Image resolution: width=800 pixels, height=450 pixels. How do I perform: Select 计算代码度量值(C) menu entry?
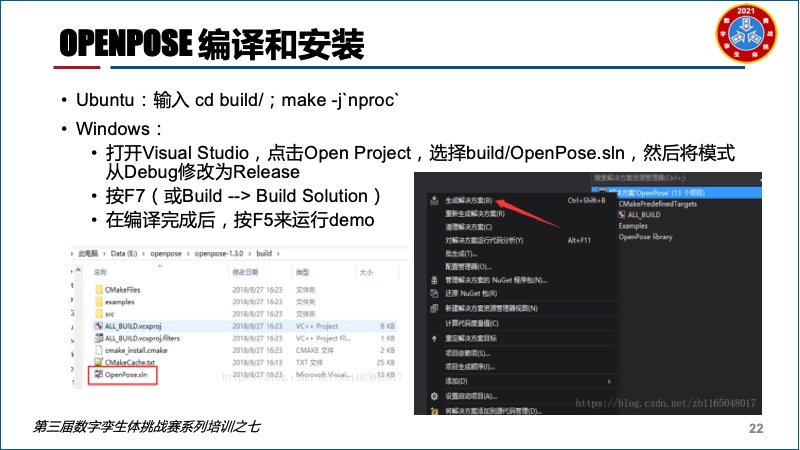[x=471, y=323]
